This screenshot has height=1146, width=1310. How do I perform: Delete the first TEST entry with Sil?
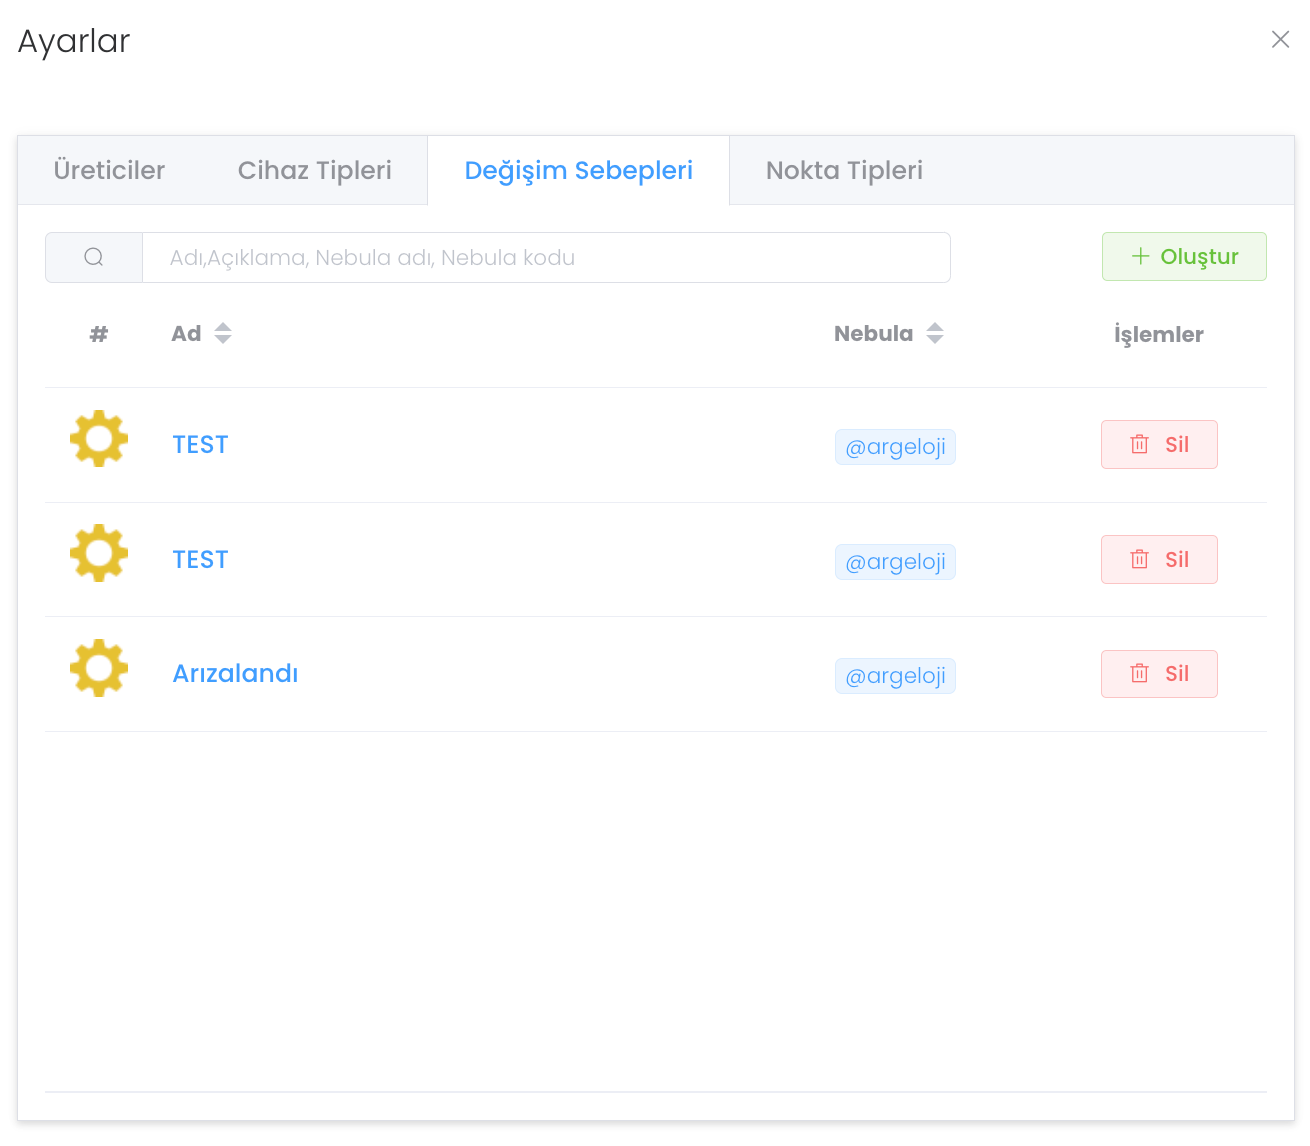pyautogui.click(x=1159, y=445)
